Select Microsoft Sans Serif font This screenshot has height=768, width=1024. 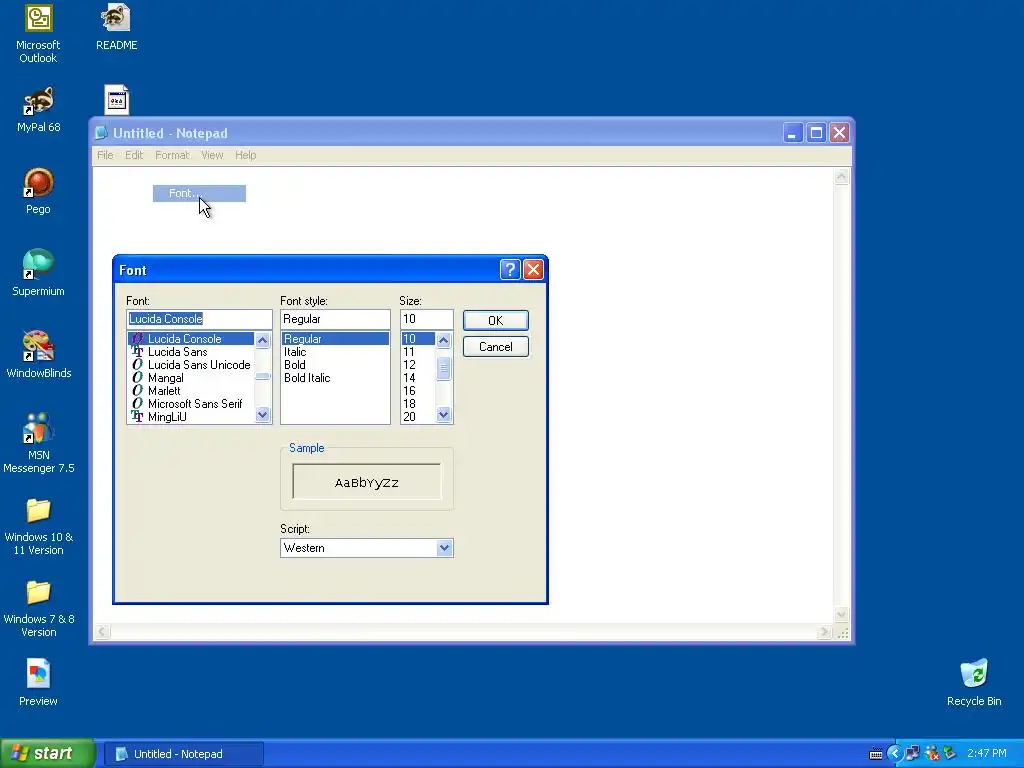pyautogui.click(x=195, y=404)
